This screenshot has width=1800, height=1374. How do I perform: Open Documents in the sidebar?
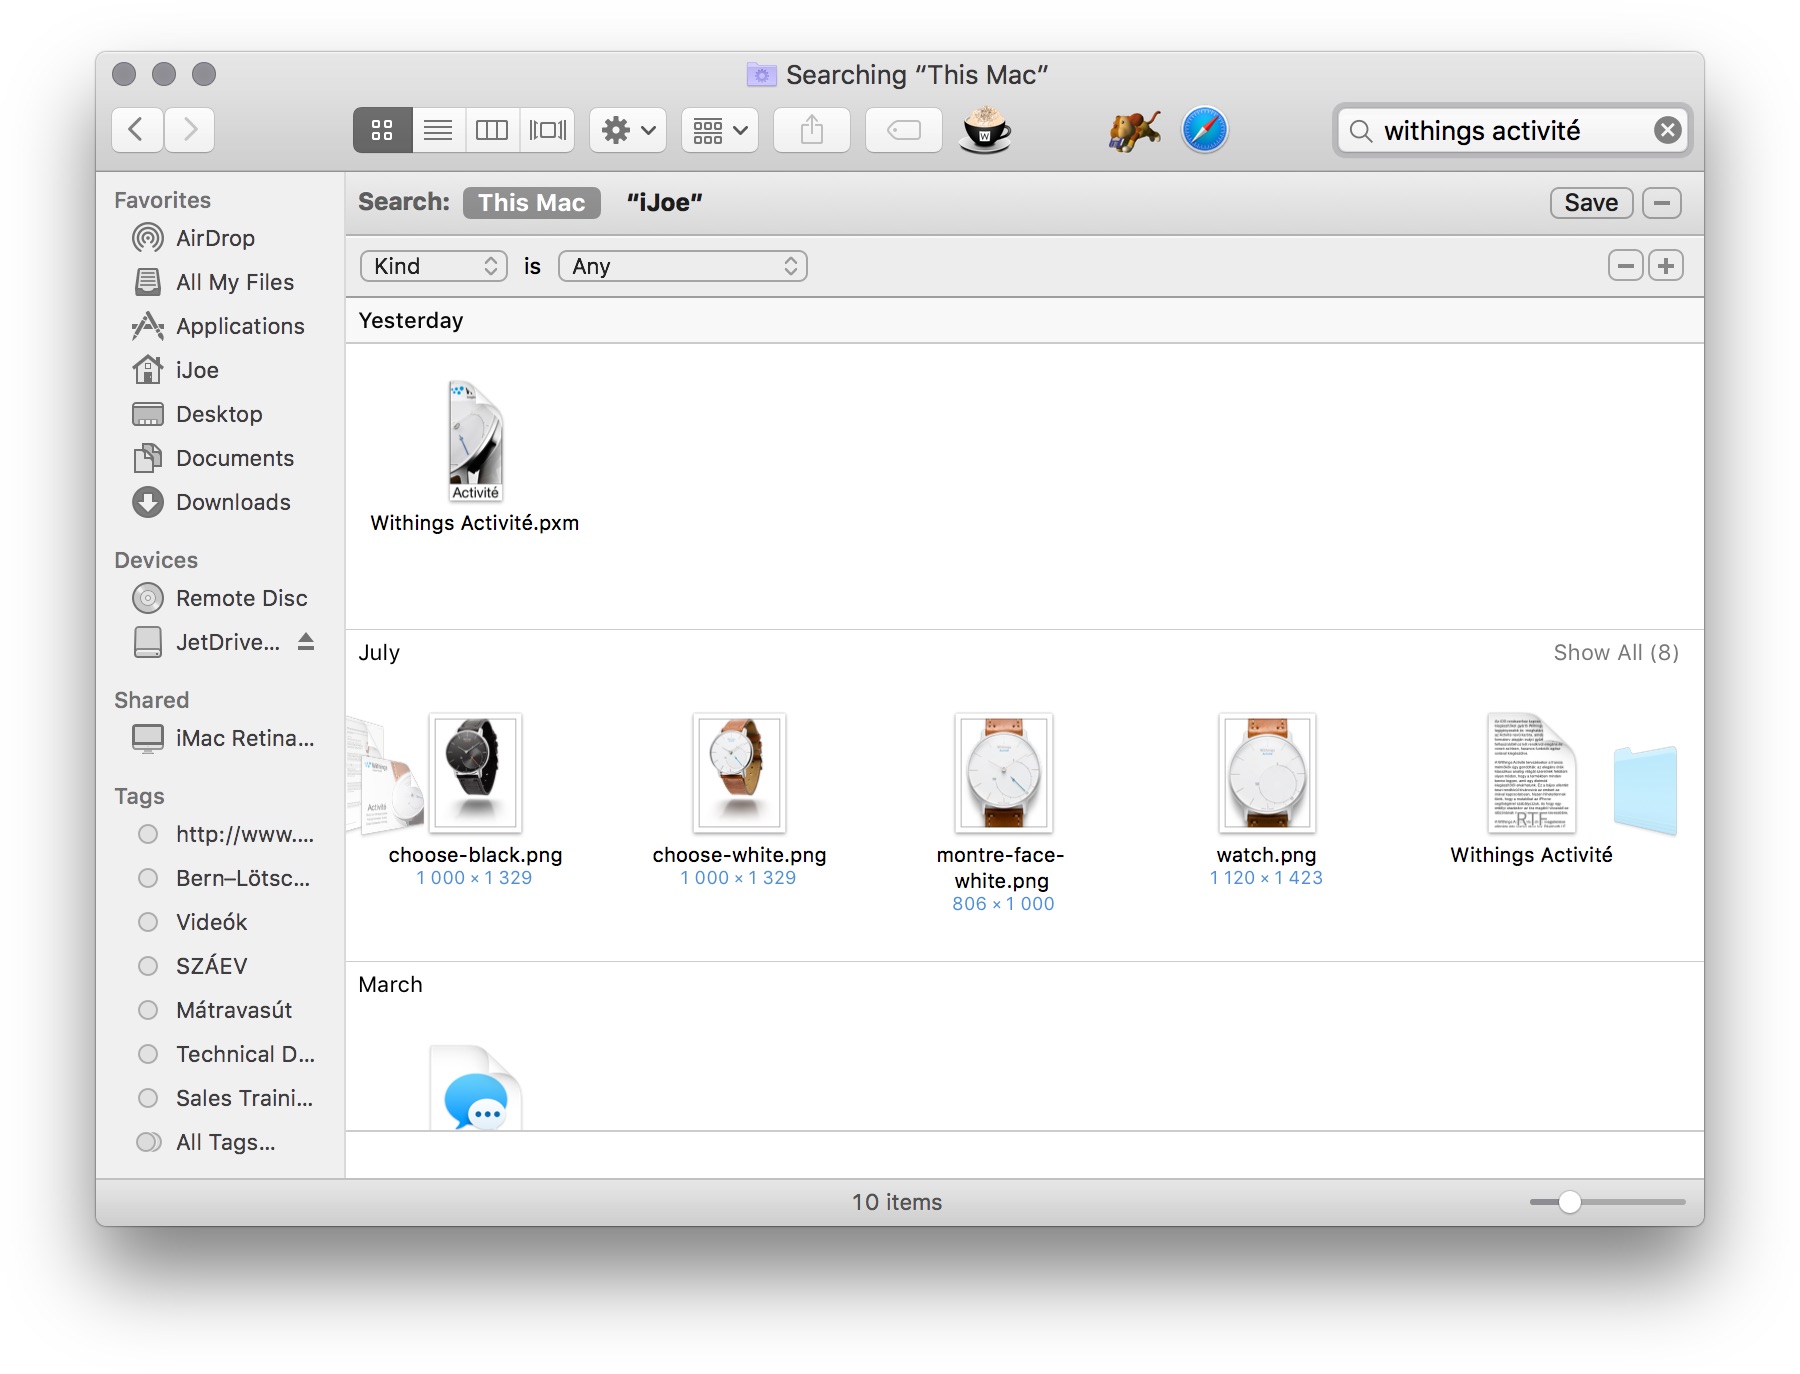(235, 458)
